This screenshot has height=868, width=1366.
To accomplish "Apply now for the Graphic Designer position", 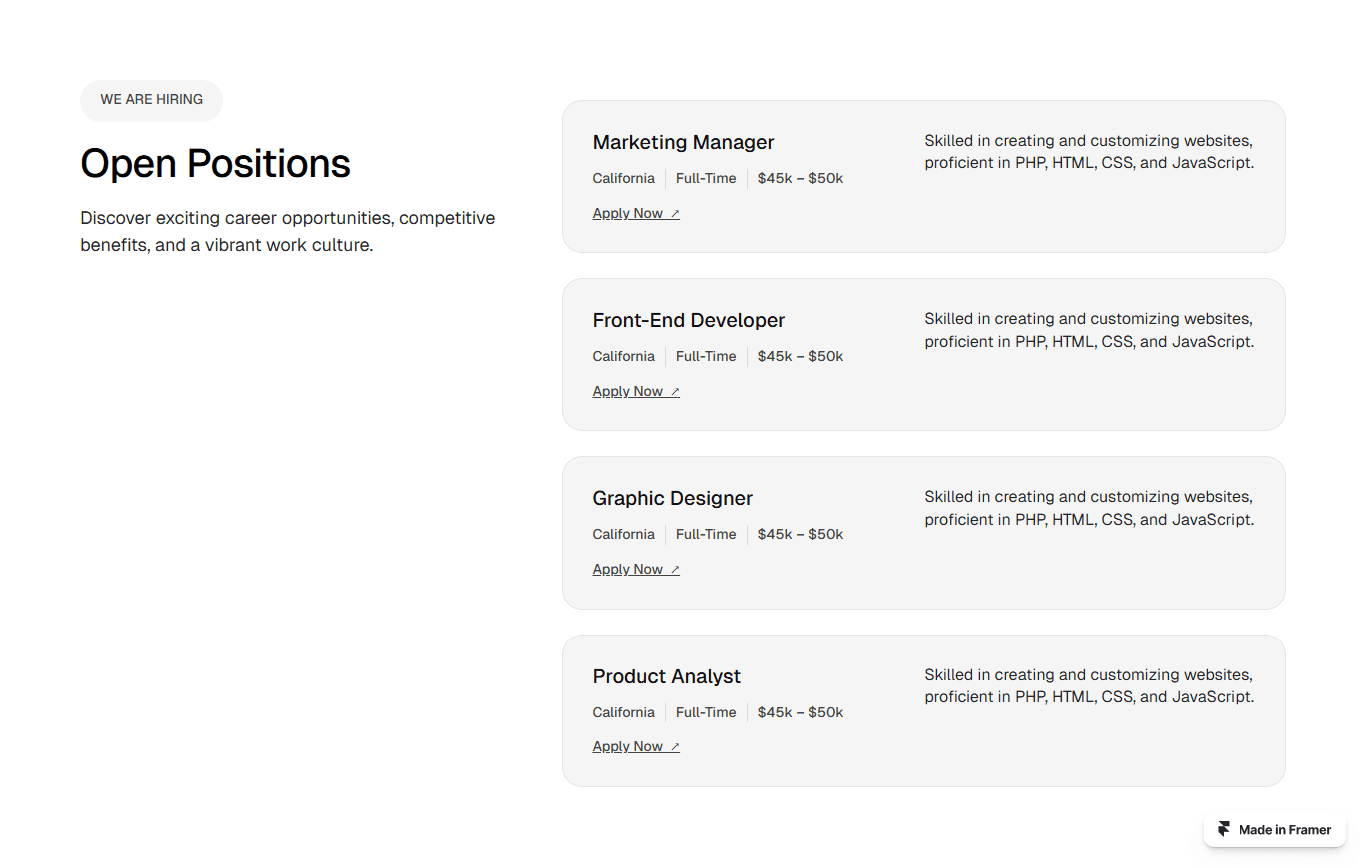I will click(x=636, y=569).
